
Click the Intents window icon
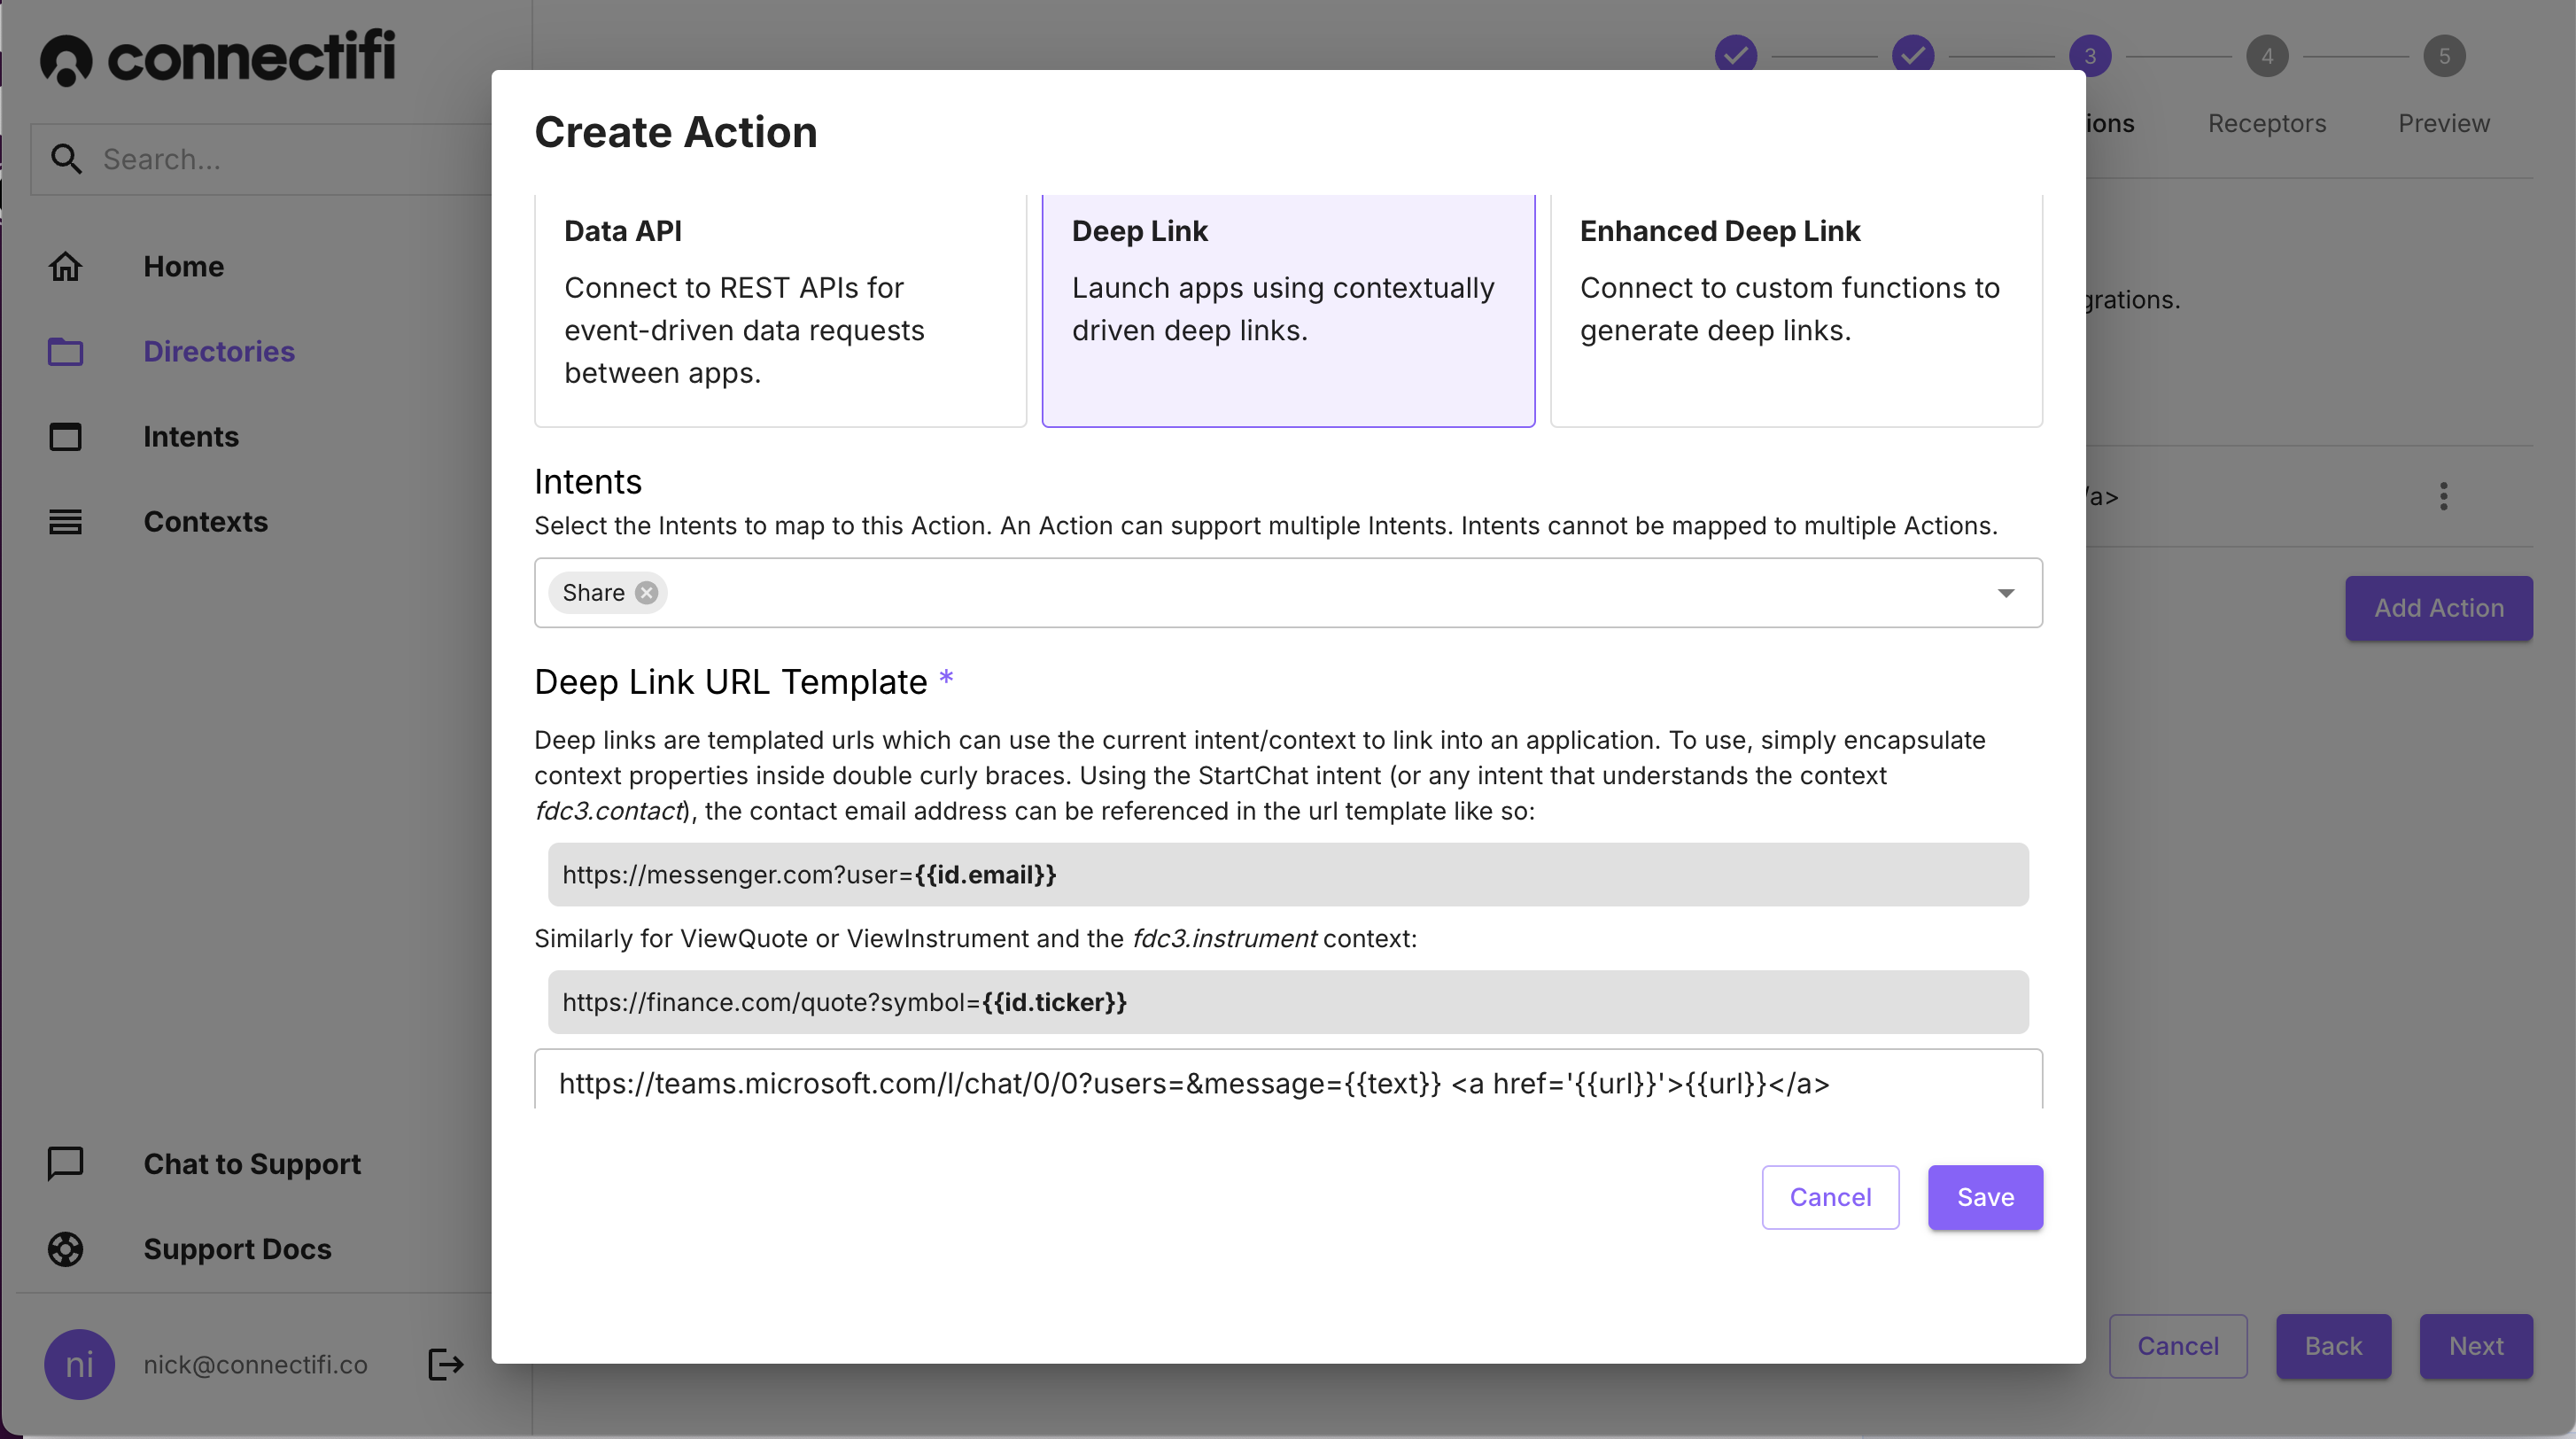pos(66,437)
